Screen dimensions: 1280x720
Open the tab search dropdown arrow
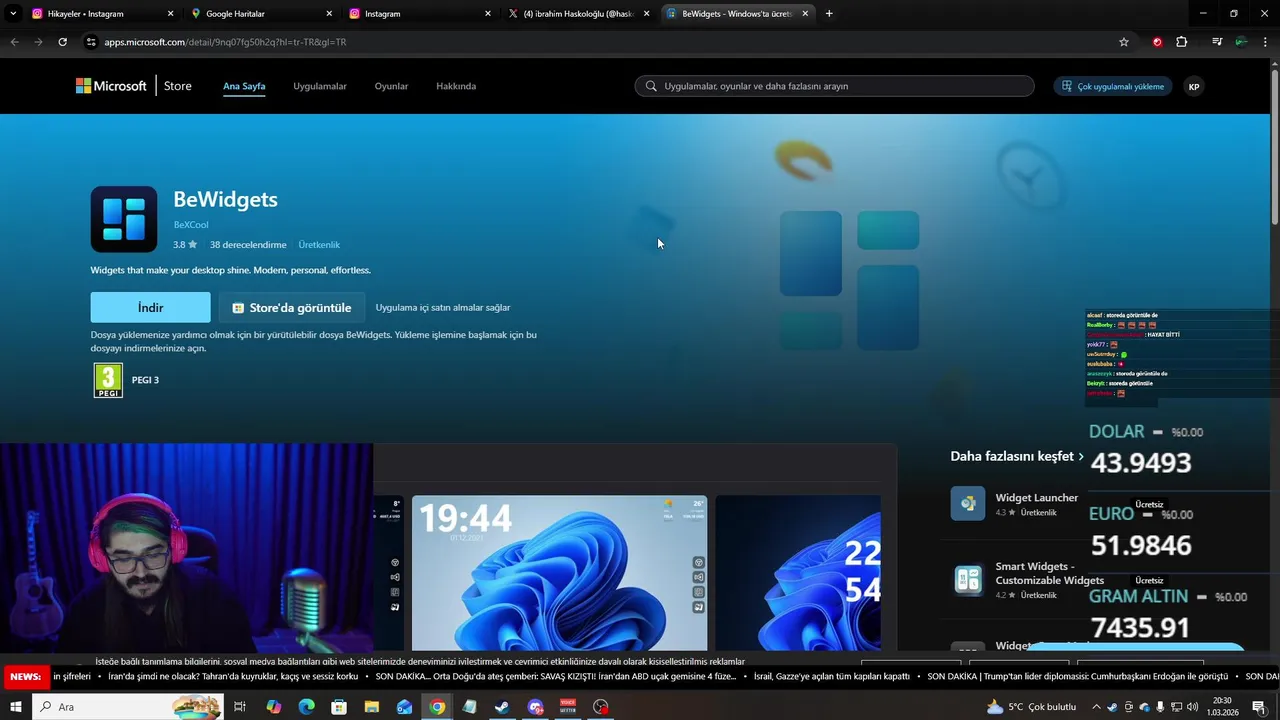(x=13, y=14)
